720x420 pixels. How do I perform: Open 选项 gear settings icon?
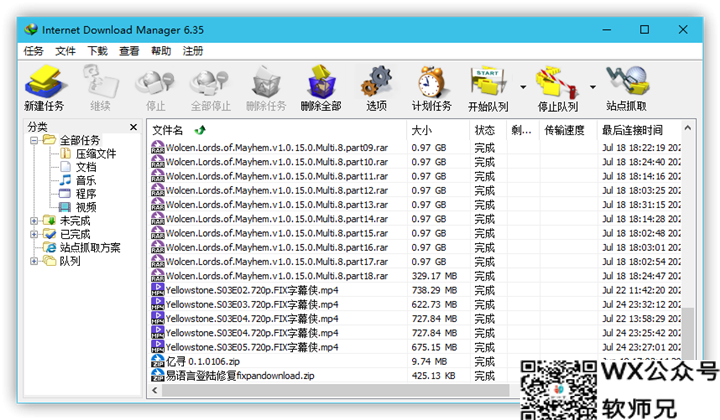click(x=376, y=82)
